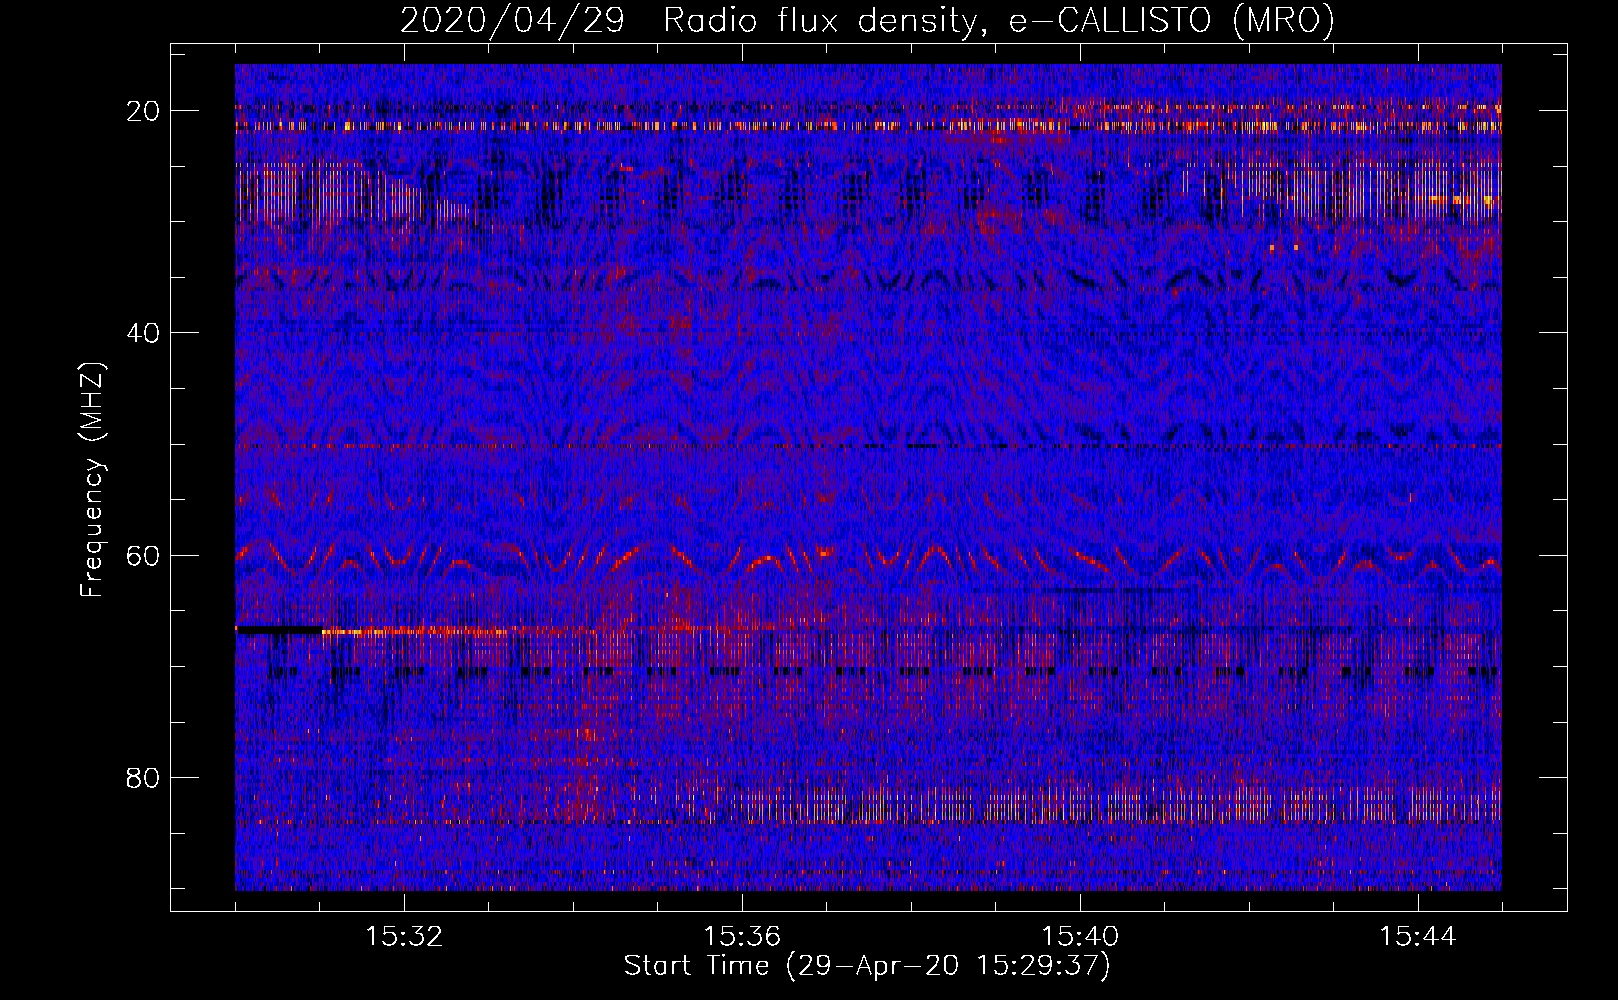
Task: Click the '60' frequency tick label
Action: coord(144,556)
